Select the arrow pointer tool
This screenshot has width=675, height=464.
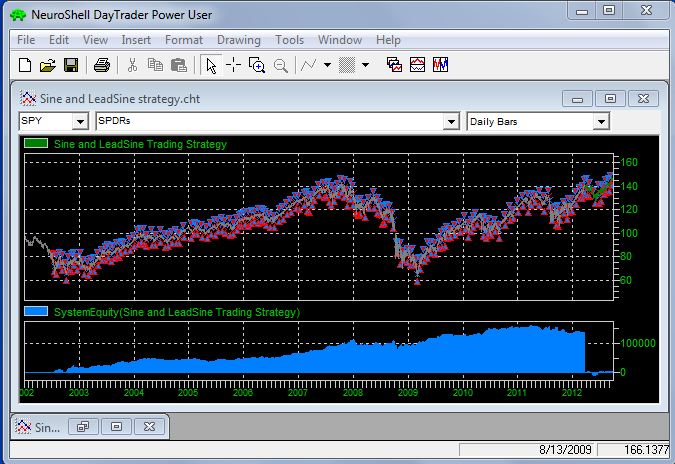pyautogui.click(x=211, y=66)
